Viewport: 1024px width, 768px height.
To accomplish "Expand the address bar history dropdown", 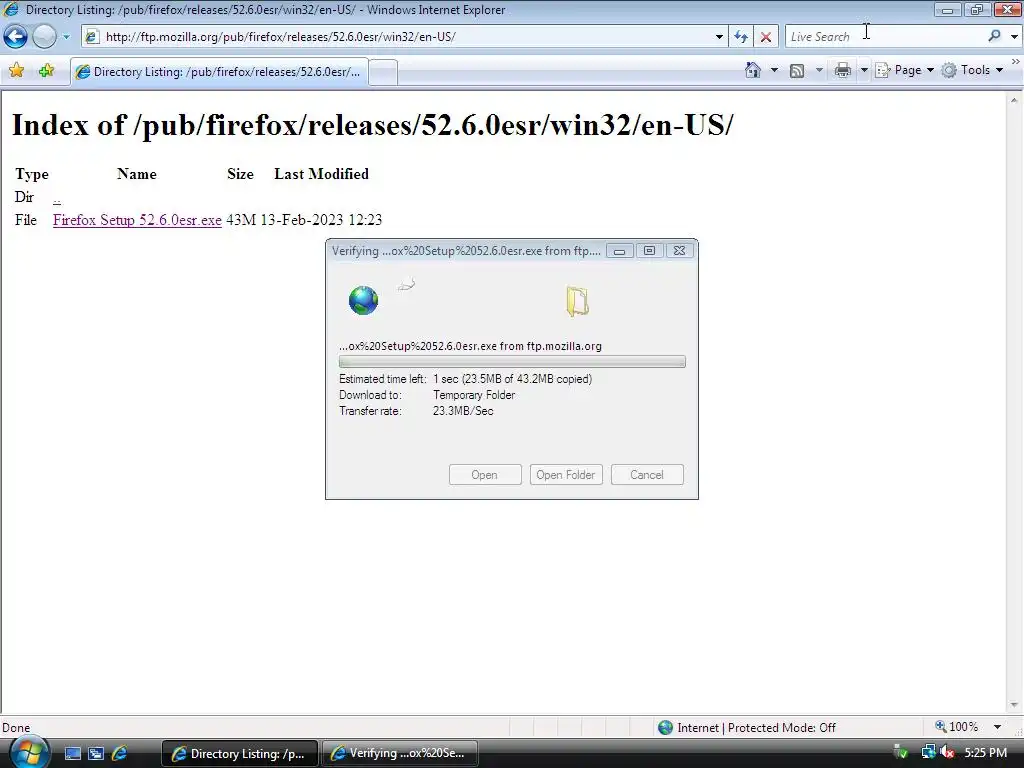I will [719, 37].
